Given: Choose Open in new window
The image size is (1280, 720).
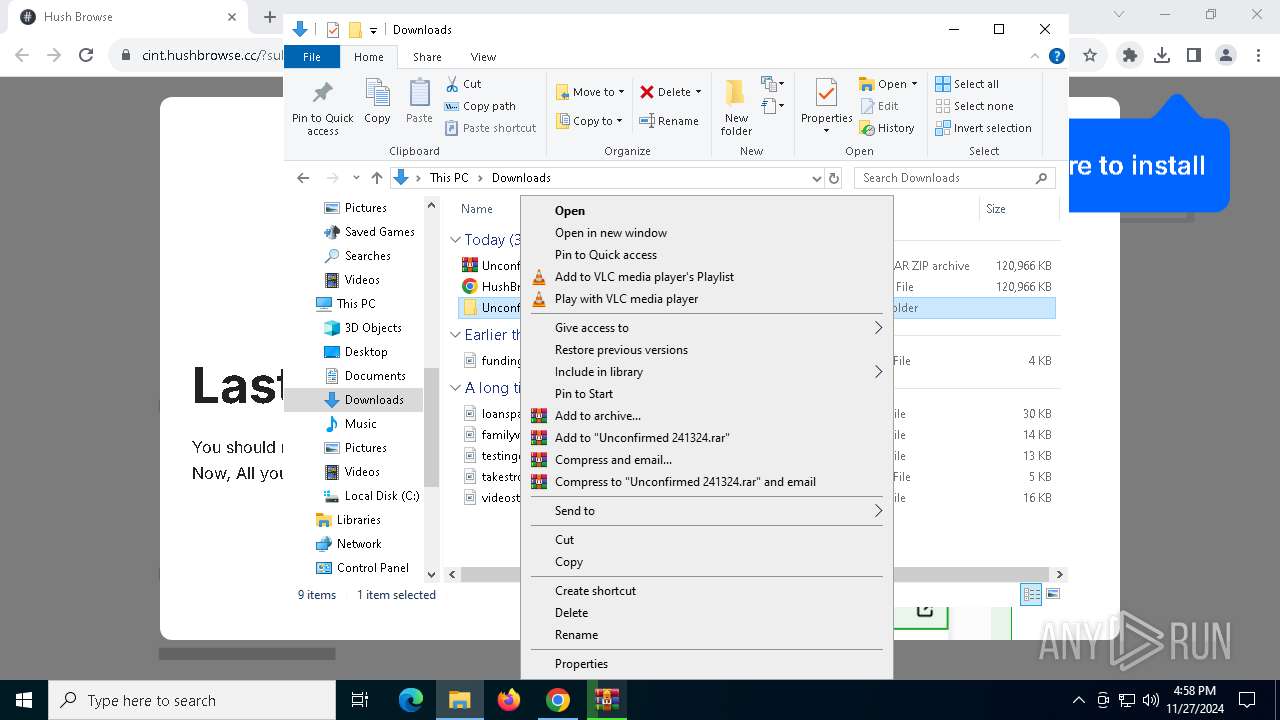Looking at the screenshot, I should pyautogui.click(x=706, y=233).
